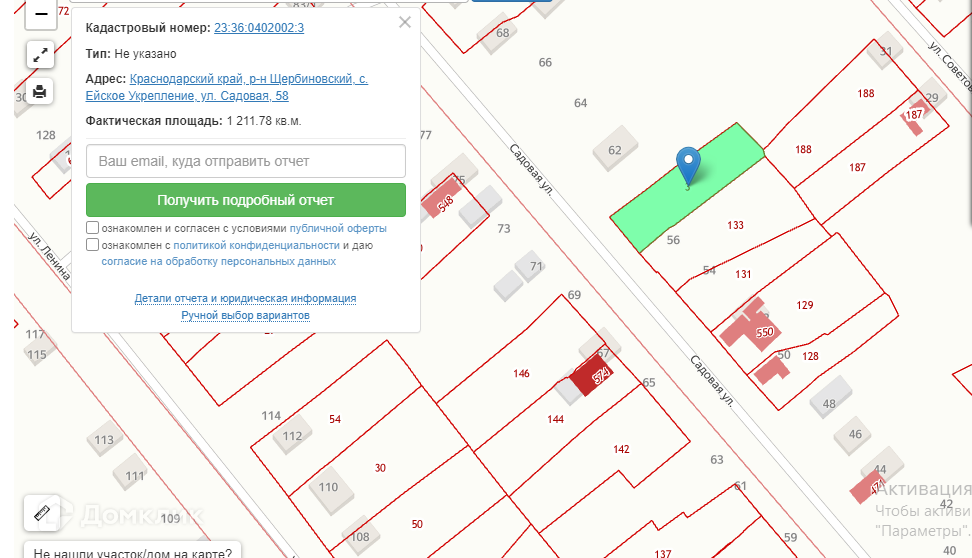Click house number 112 building
The width and height of the screenshot is (972, 558).
[x=293, y=436]
